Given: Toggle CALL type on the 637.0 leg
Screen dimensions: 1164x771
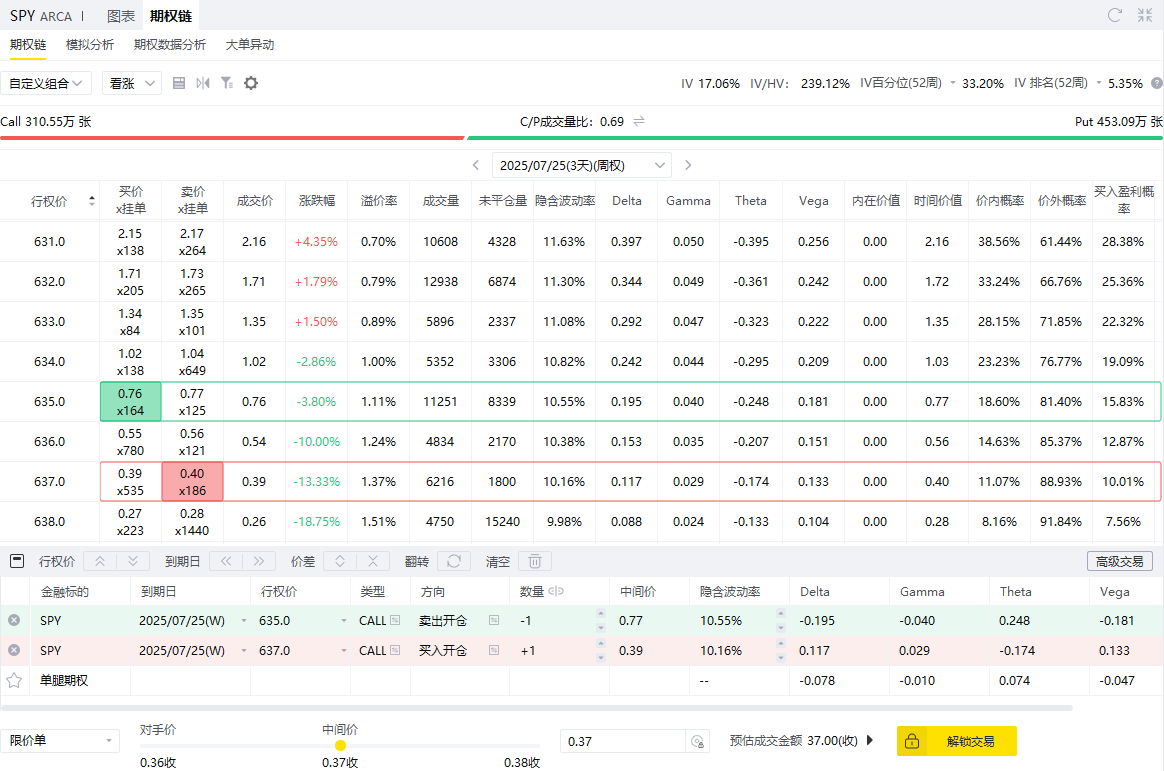Looking at the screenshot, I should click(x=394, y=651).
